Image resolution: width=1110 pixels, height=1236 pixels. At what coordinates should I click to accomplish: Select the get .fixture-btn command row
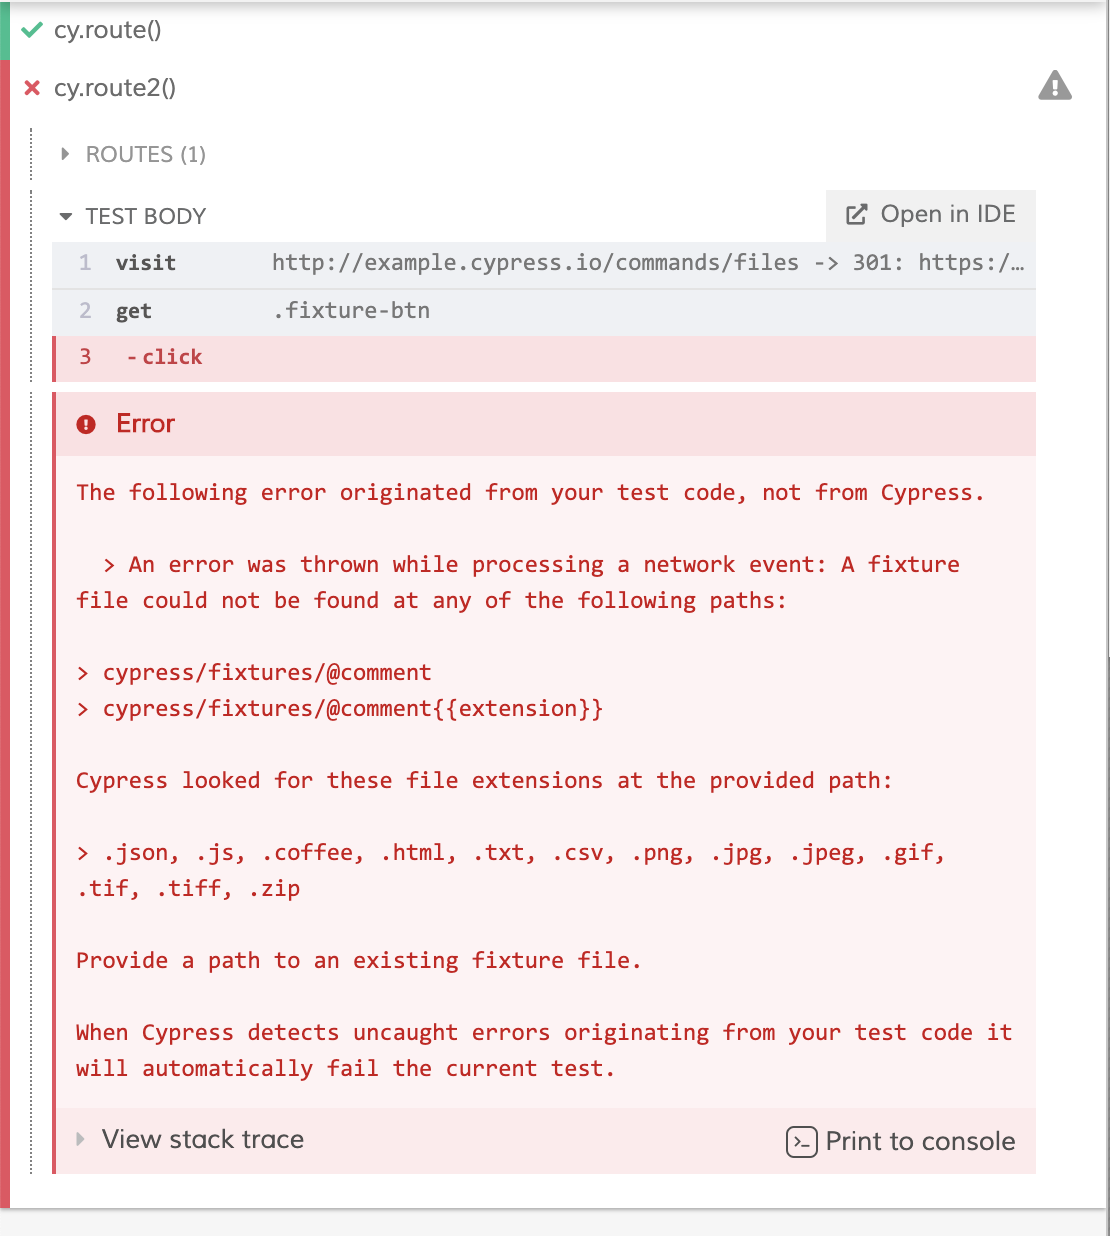pos(400,311)
